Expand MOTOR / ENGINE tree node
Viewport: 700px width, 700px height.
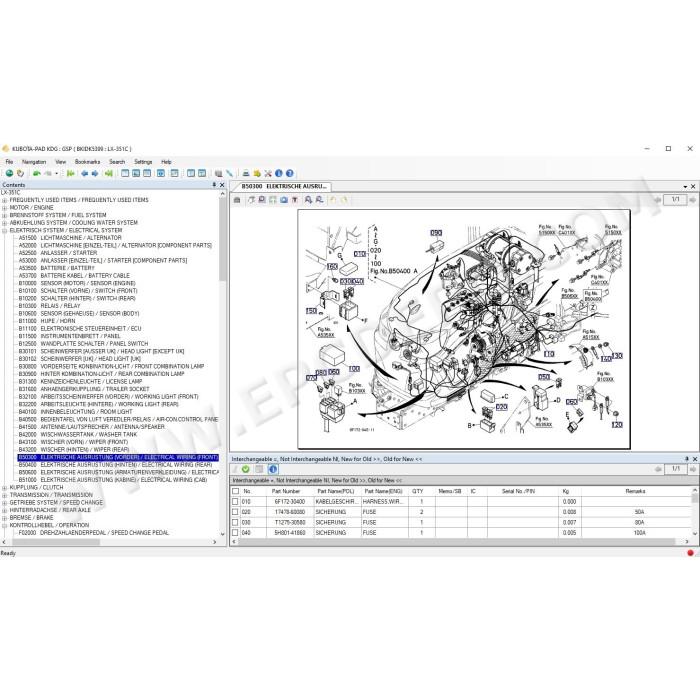(x=4, y=208)
